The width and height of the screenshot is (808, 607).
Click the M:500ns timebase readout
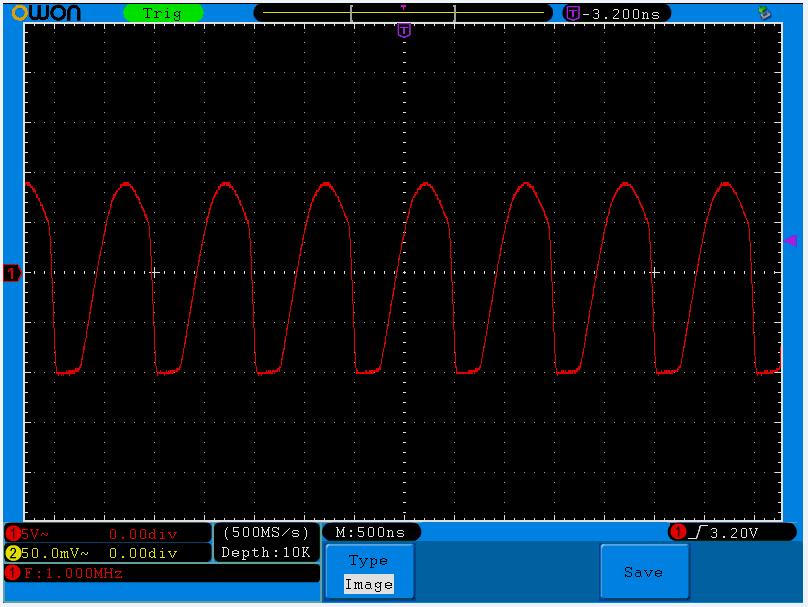tap(370, 532)
